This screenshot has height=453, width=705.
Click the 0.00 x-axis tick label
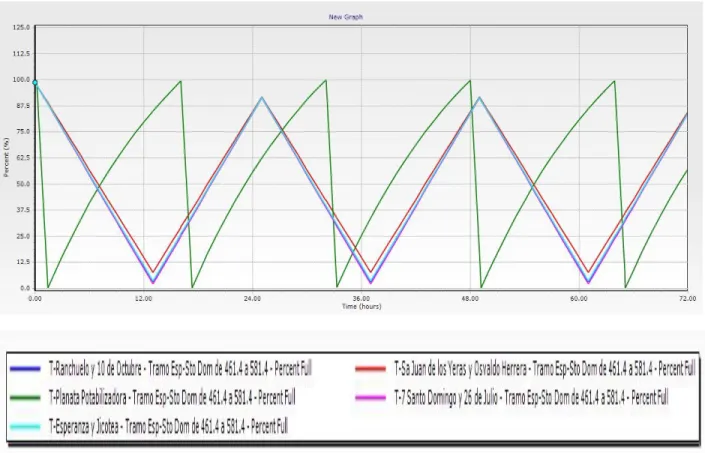click(35, 299)
